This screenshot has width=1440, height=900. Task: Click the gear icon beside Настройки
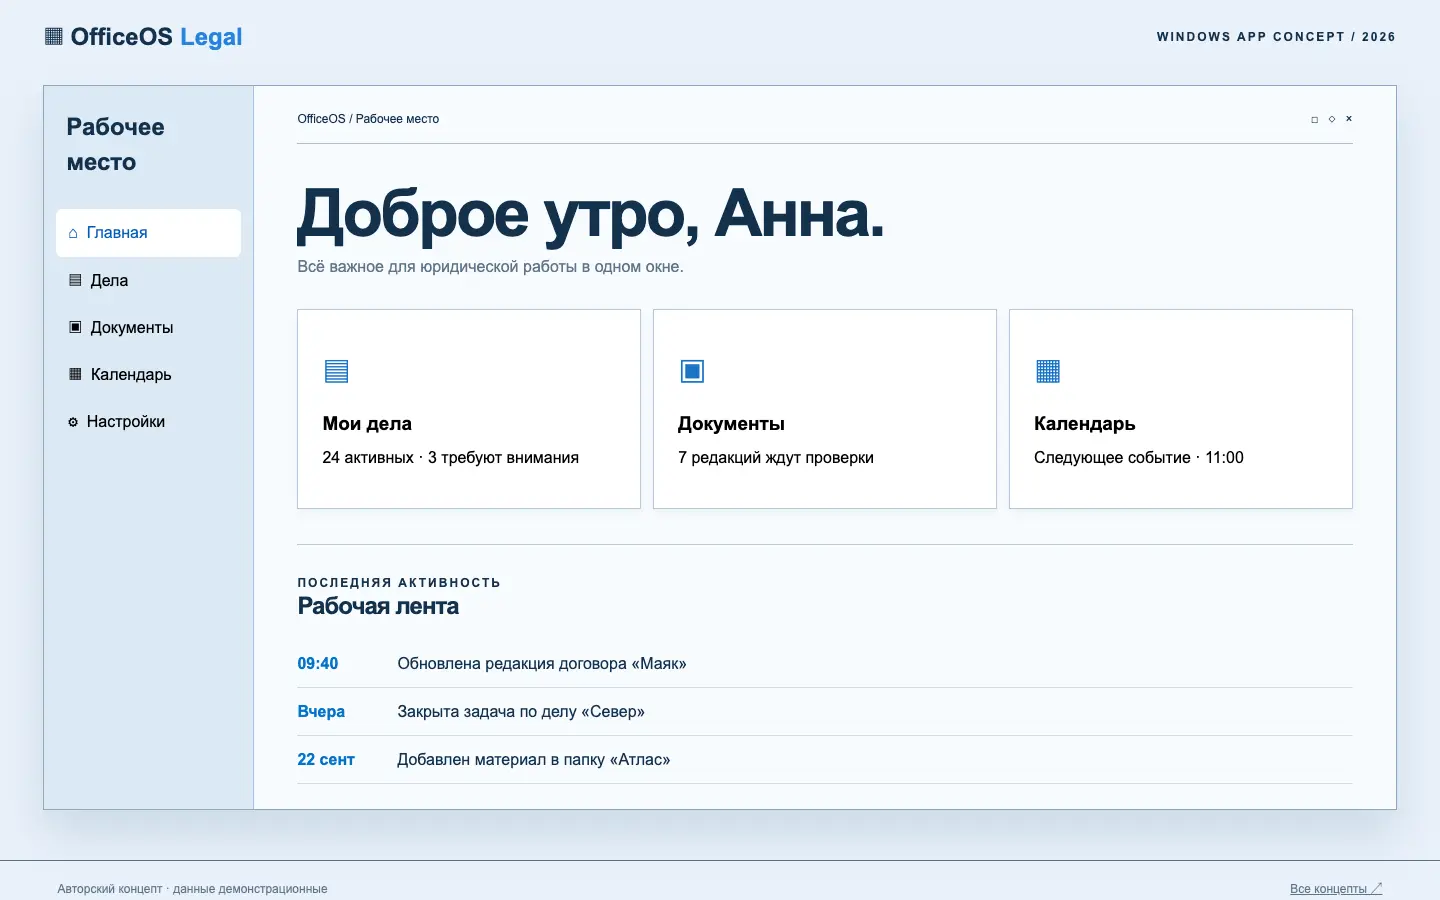[73, 422]
